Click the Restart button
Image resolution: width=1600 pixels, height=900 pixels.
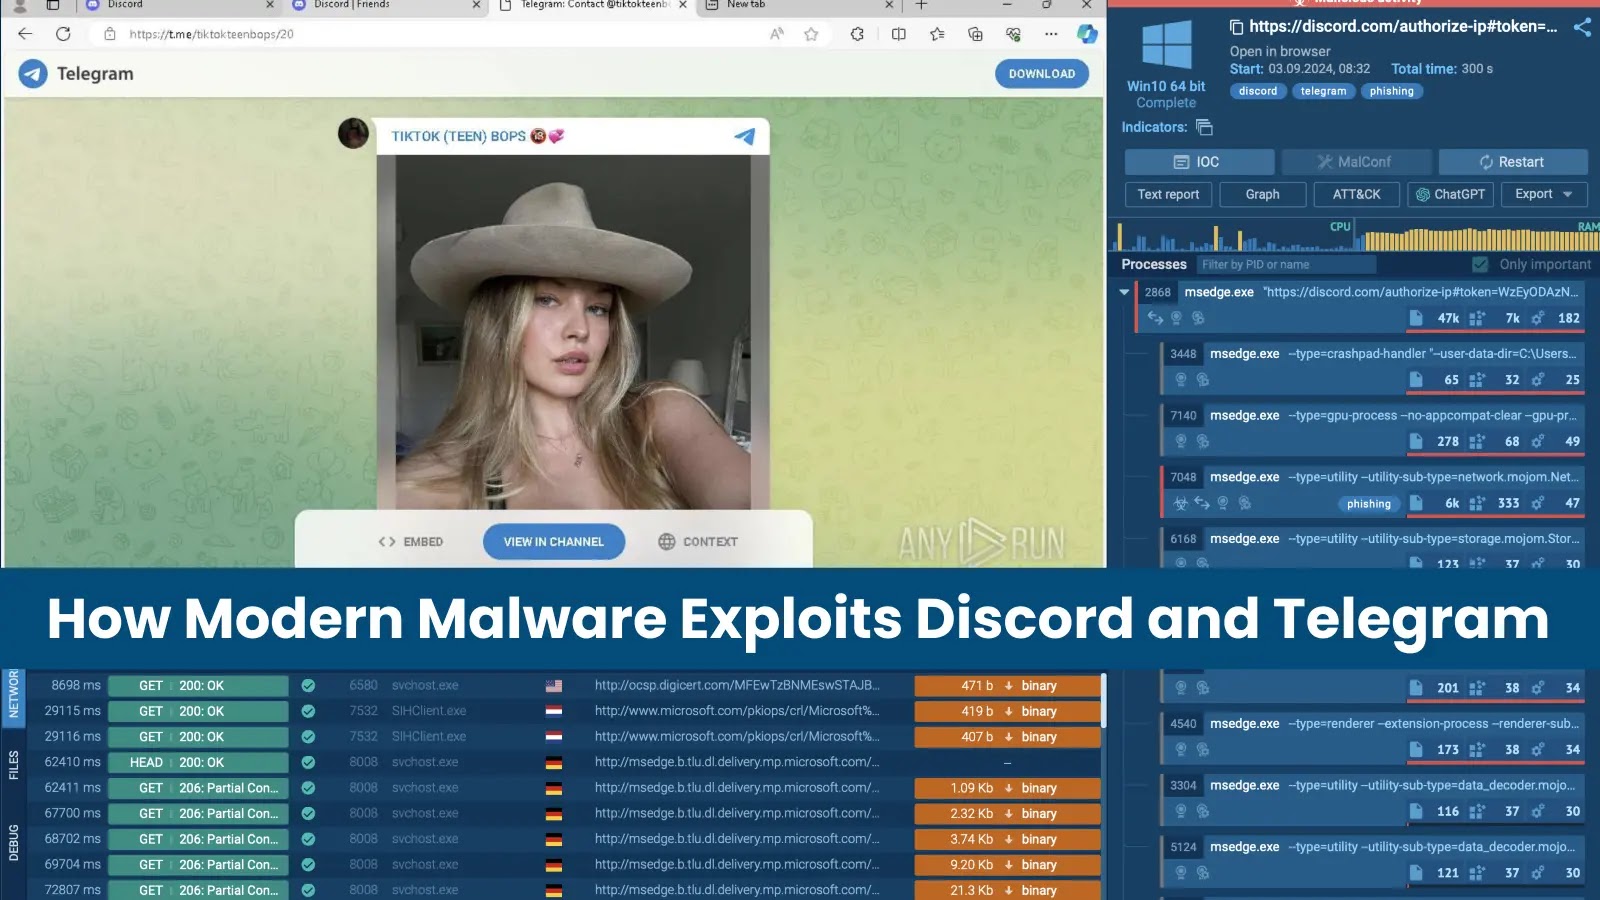coord(1513,162)
